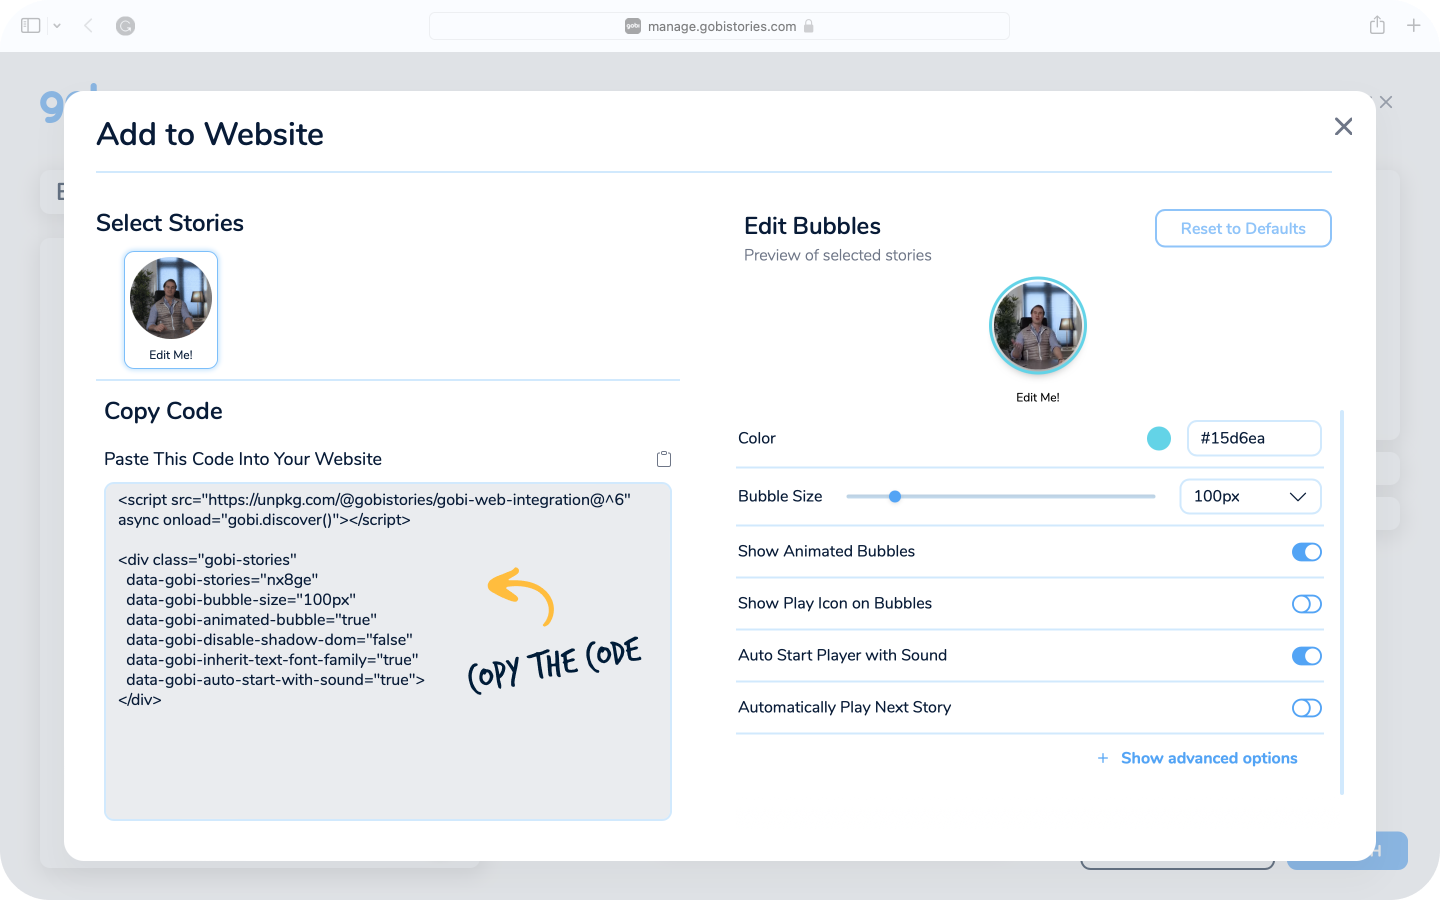Enable Automatically Play Next Story toggle

[x=1307, y=708]
